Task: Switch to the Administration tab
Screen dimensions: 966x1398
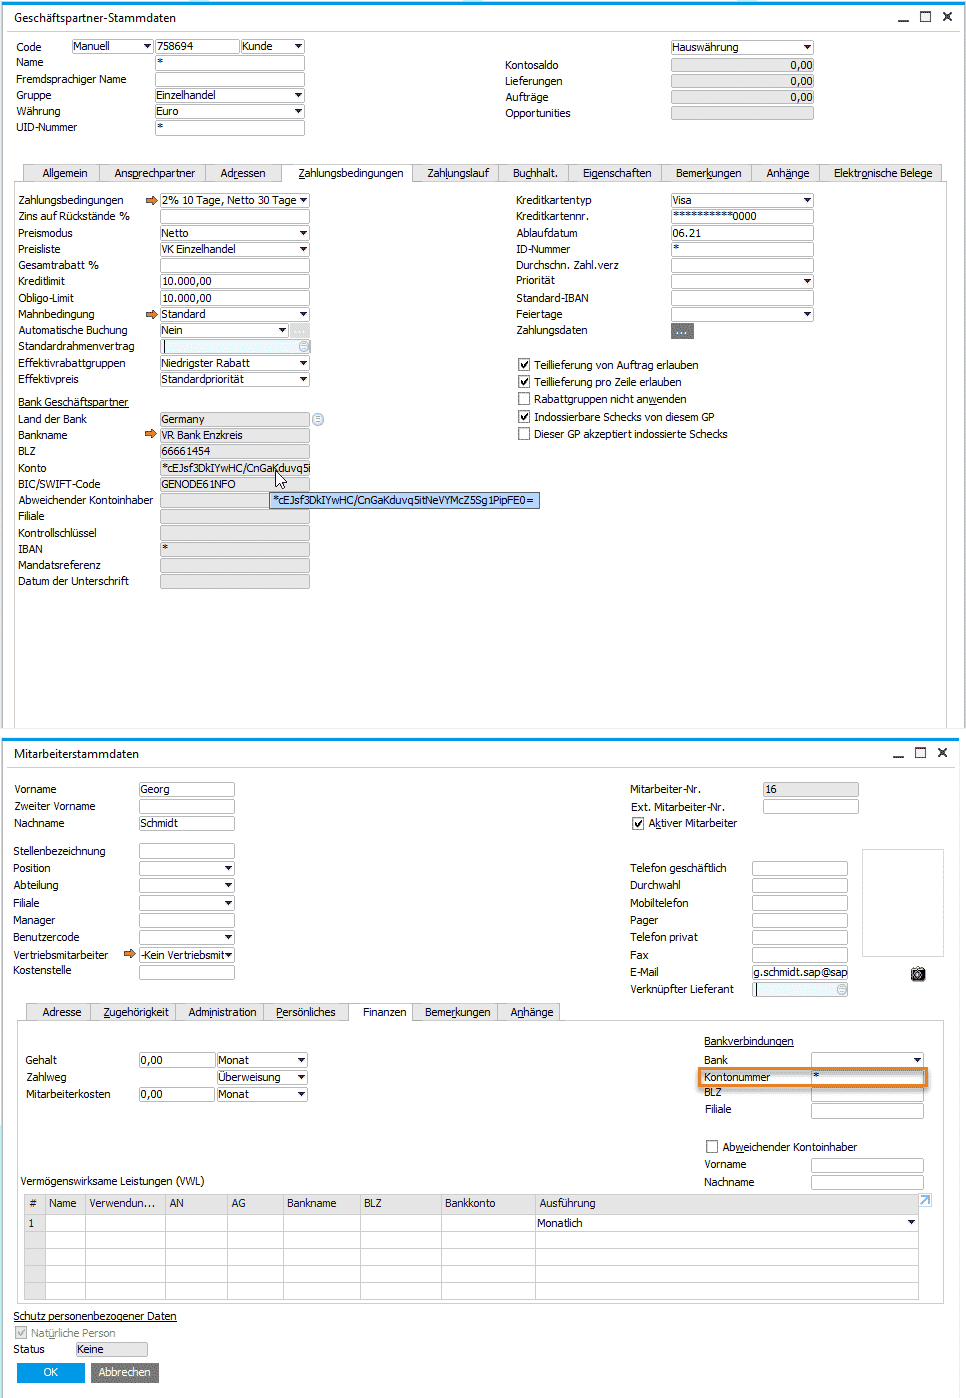Action: (x=222, y=1013)
